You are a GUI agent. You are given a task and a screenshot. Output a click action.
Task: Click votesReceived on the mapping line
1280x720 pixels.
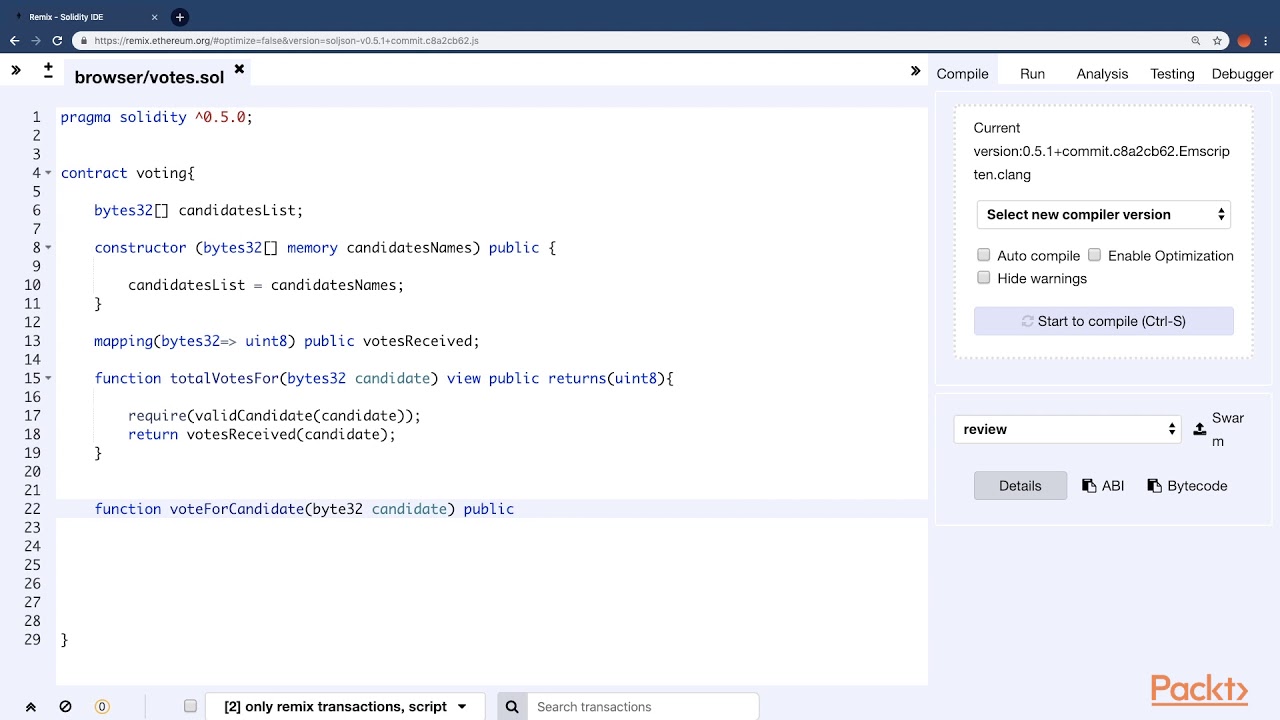coord(419,341)
